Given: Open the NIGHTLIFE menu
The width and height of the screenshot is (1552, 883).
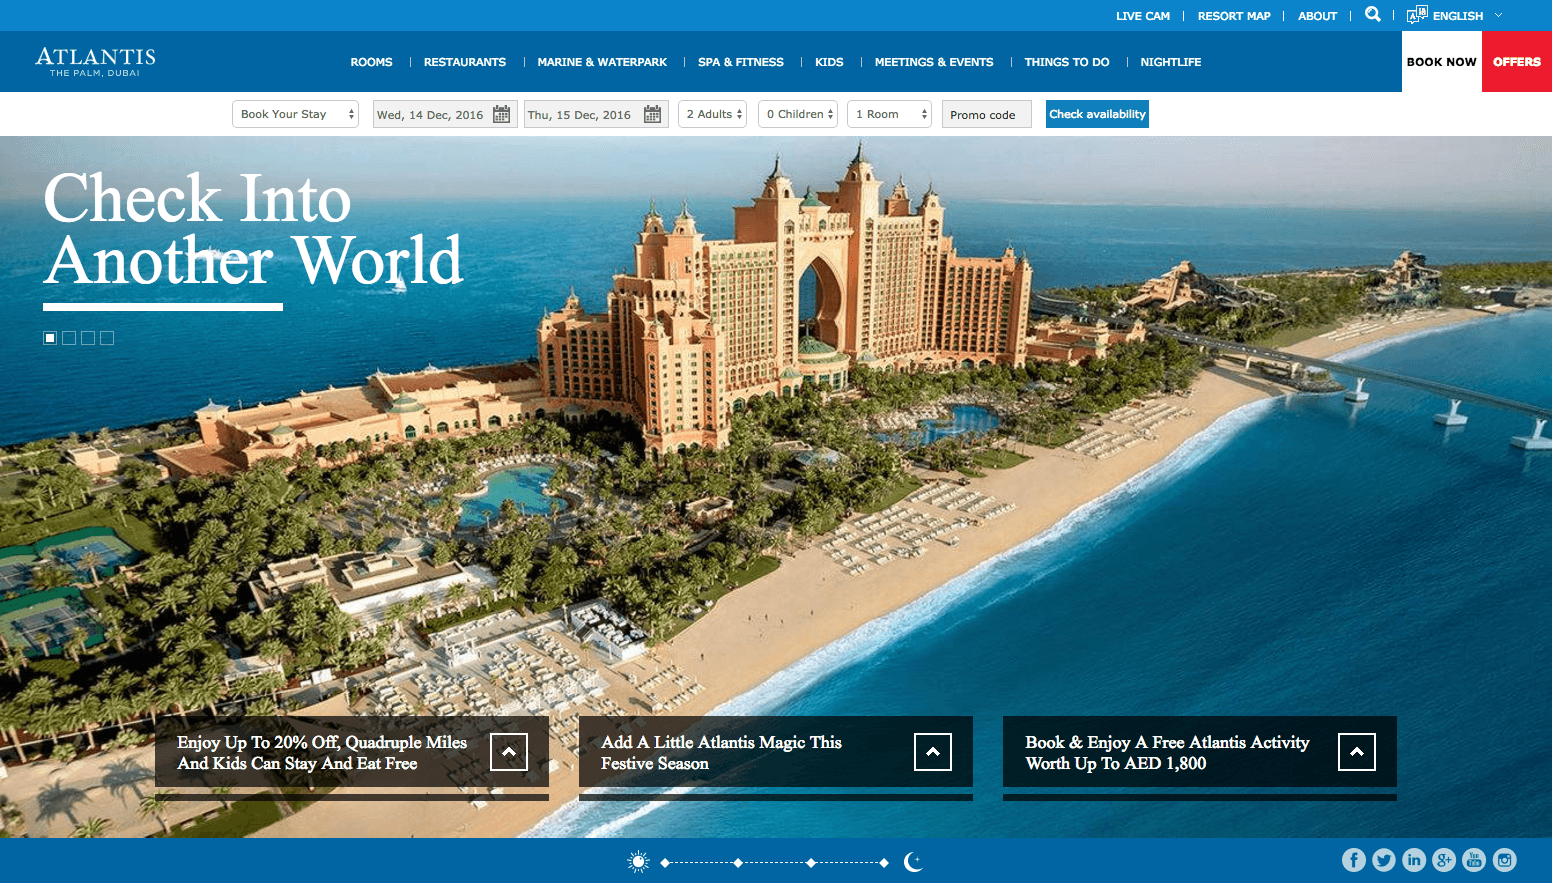Looking at the screenshot, I should [x=1170, y=61].
